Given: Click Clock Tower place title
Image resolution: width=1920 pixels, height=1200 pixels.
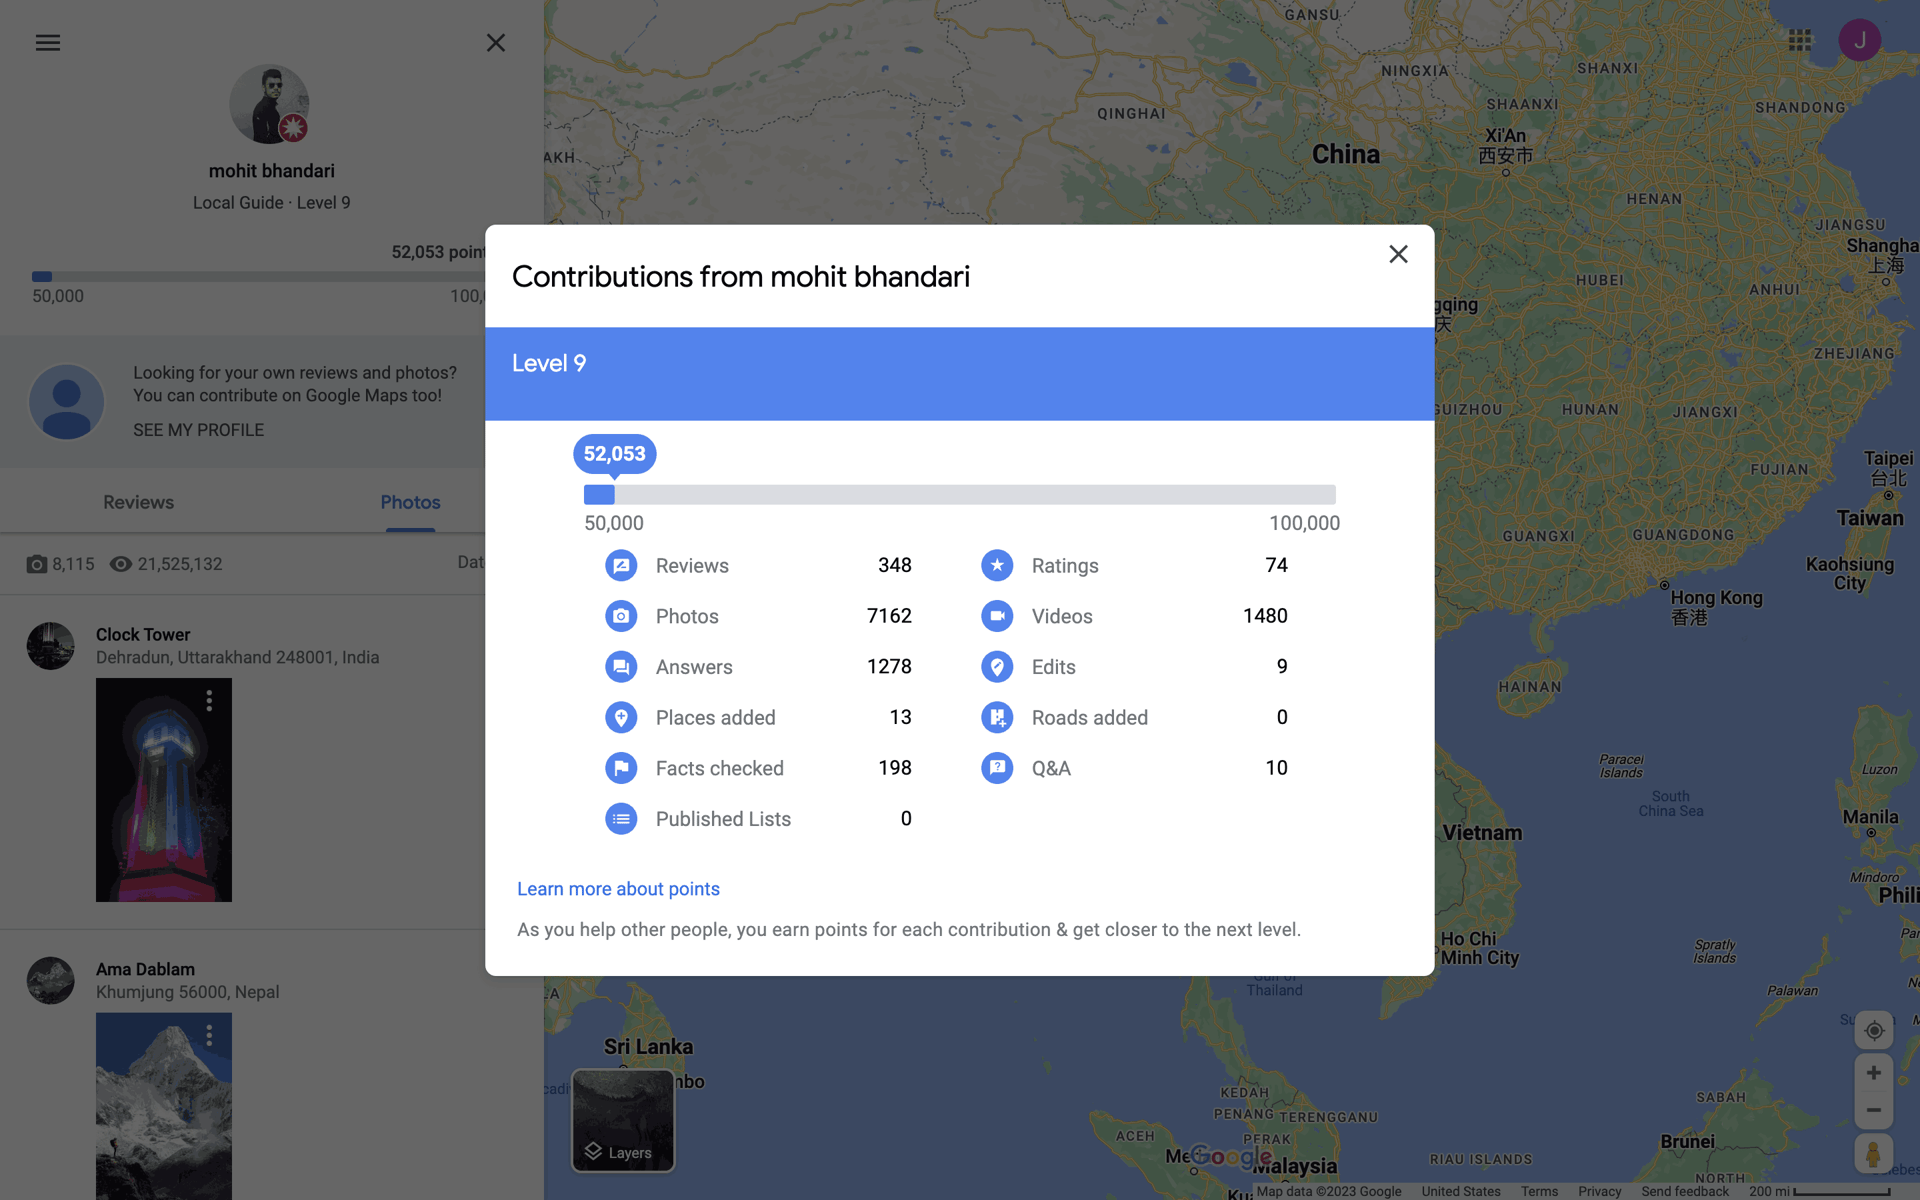Looking at the screenshot, I should pos(143,634).
